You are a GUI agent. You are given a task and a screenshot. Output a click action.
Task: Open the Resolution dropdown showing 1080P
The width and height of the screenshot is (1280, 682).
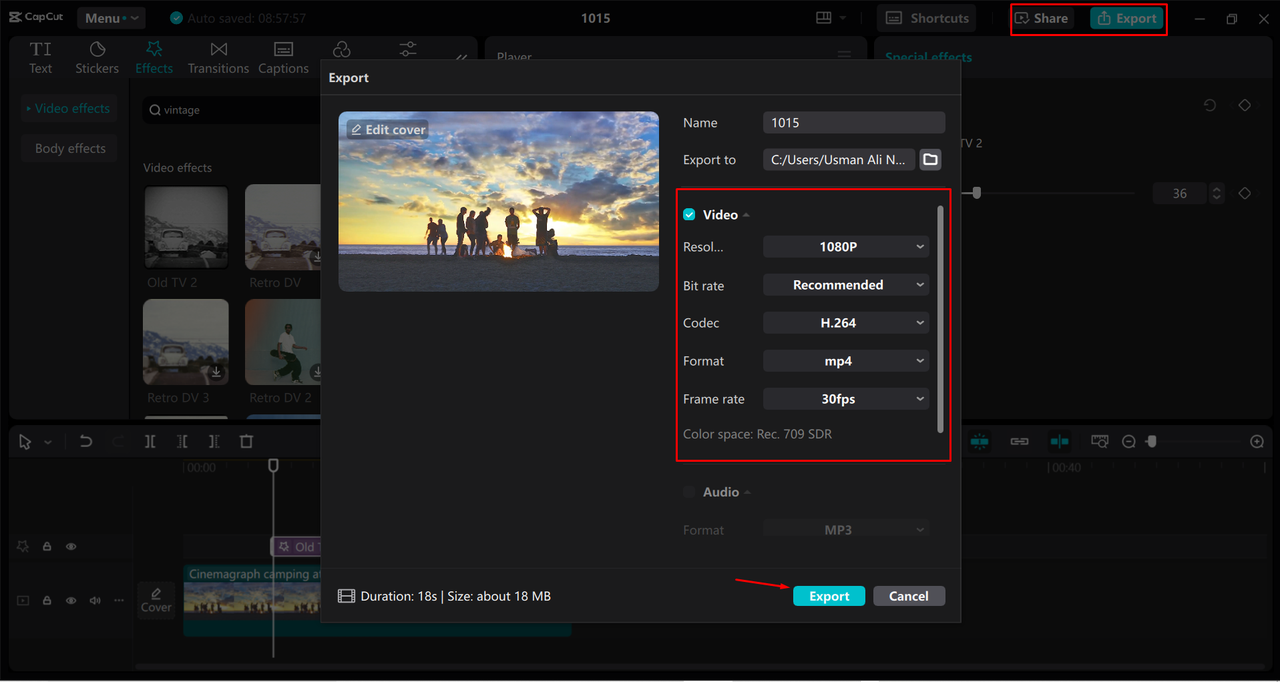point(845,246)
